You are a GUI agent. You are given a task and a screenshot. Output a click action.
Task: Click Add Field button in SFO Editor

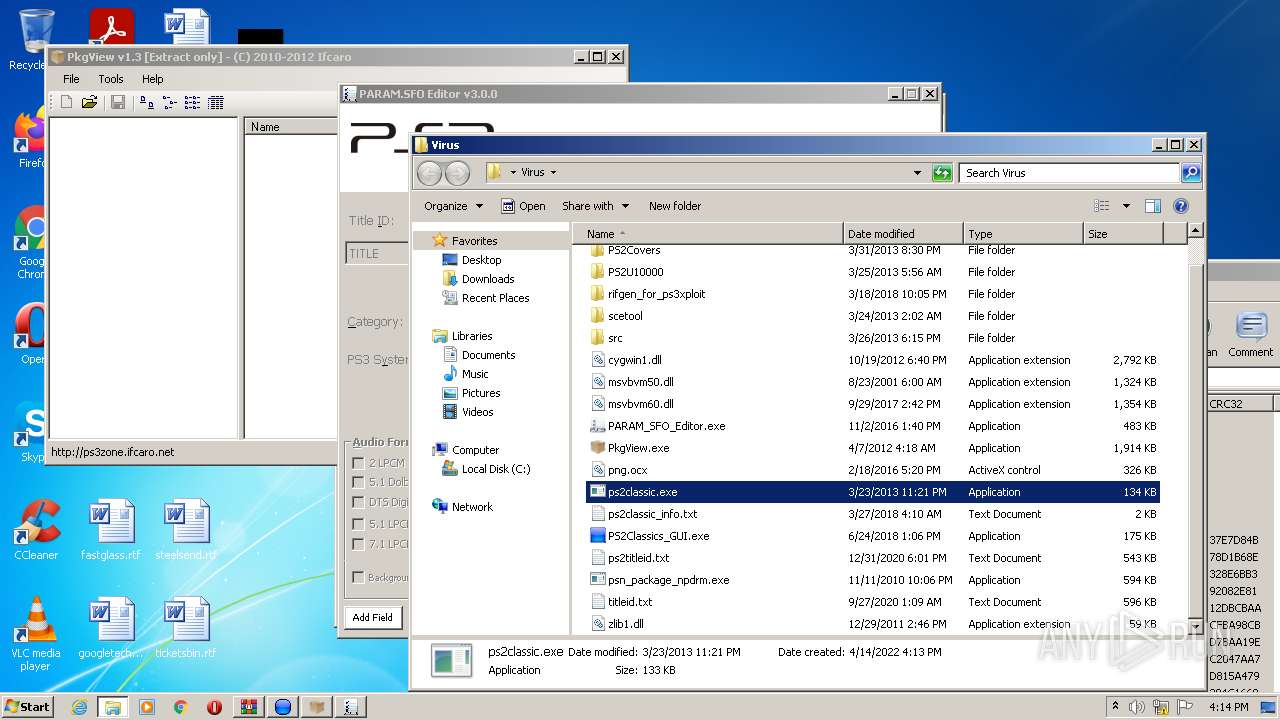click(x=372, y=618)
